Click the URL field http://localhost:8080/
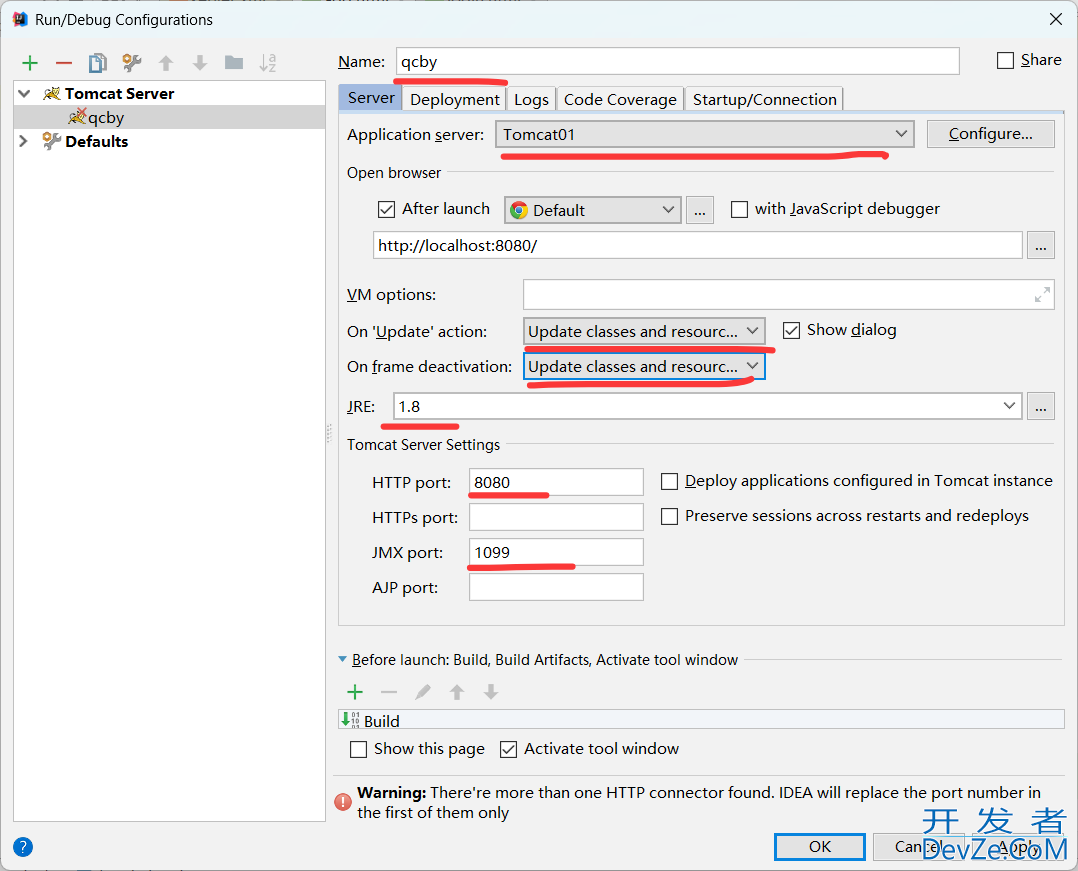Viewport: 1078px width, 871px height. pos(698,245)
